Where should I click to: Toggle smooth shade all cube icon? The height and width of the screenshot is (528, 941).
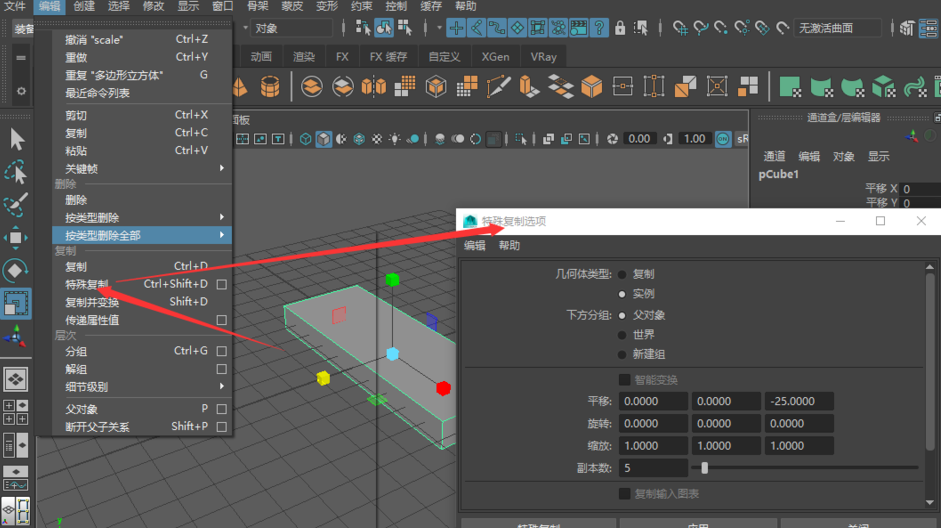tap(323, 139)
